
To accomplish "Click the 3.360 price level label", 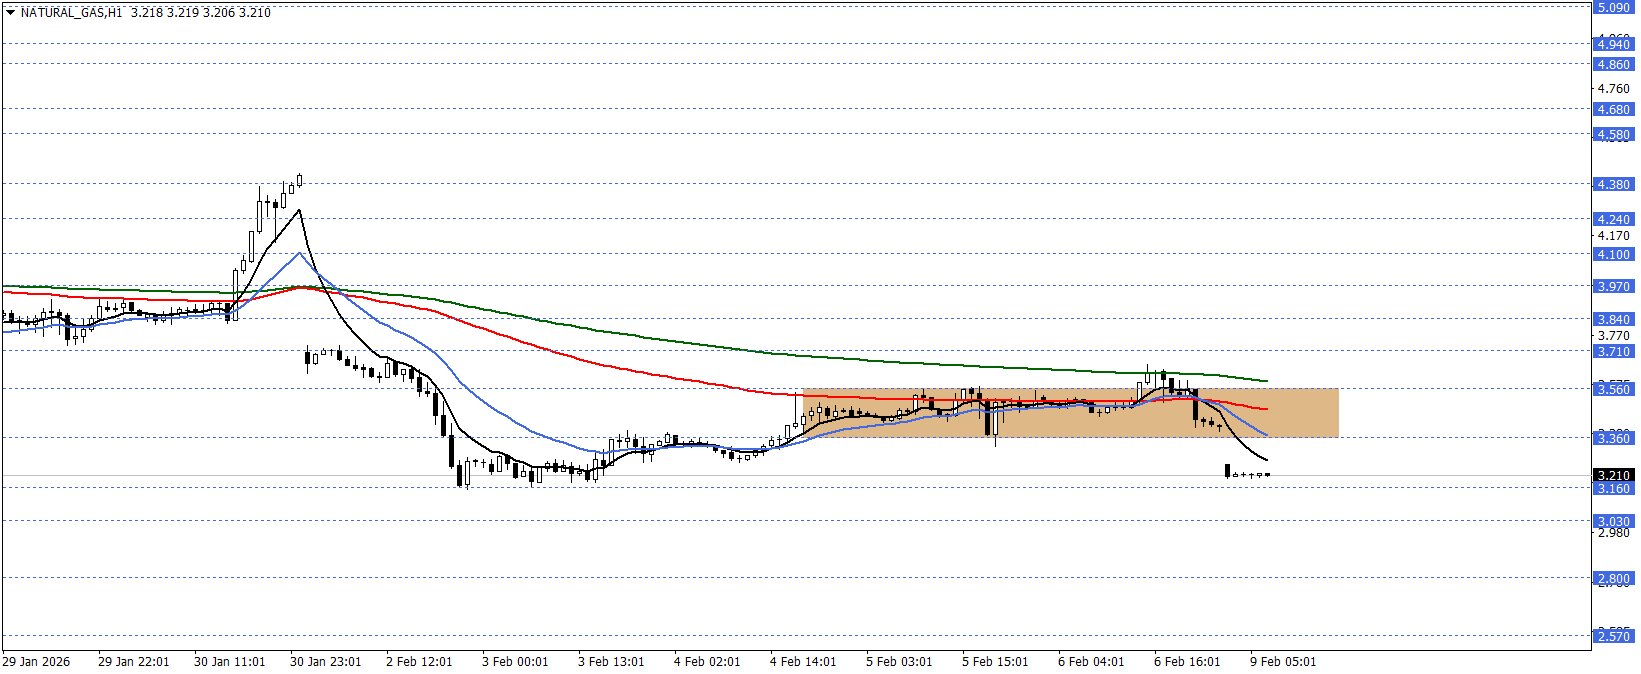I will coord(1613,438).
